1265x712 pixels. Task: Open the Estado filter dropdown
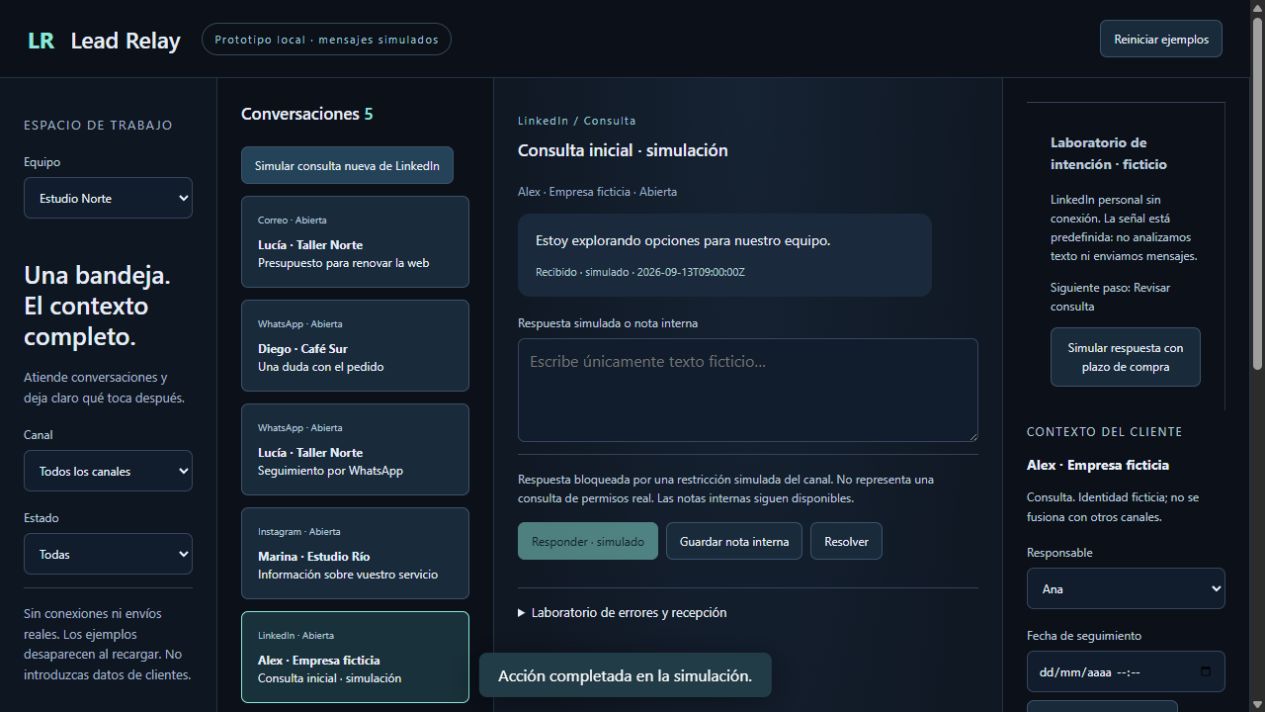pyautogui.click(x=108, y=554)
